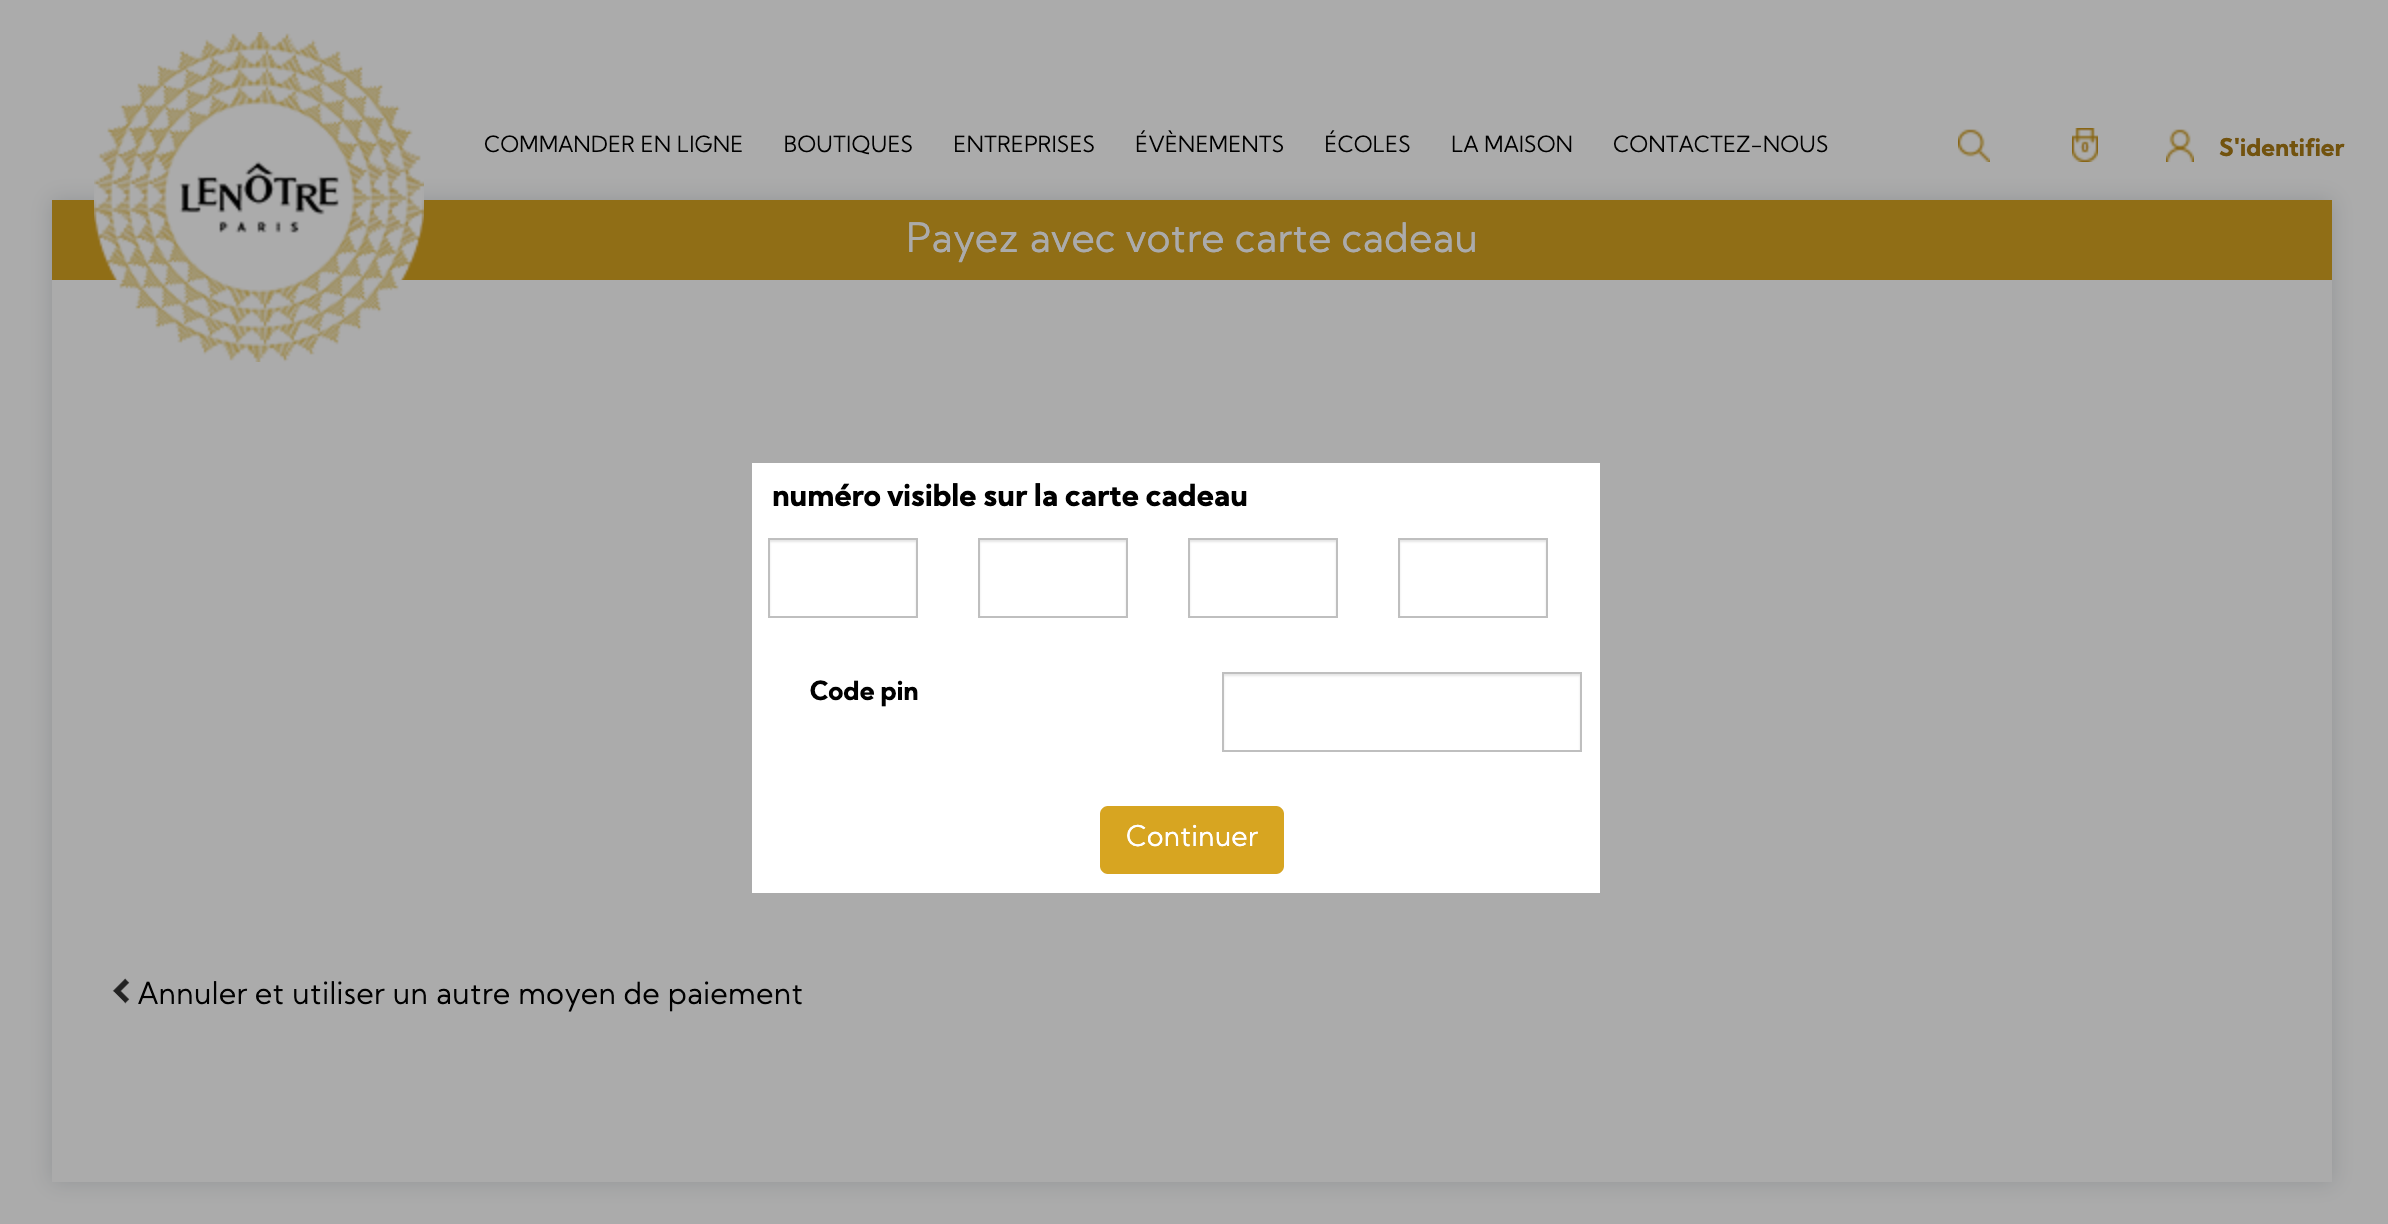Click the Continuer button
Screen dimensions: 2388x1224
1192,839
